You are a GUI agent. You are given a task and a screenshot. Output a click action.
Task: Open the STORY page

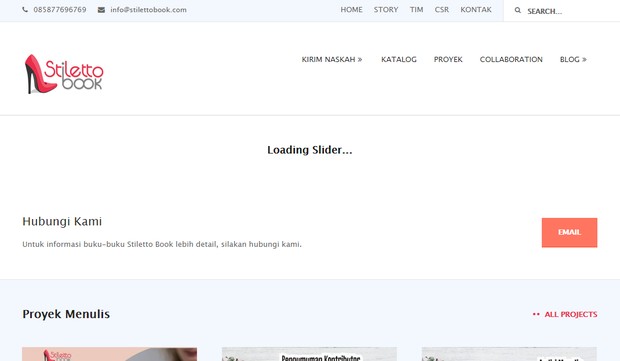386,10
